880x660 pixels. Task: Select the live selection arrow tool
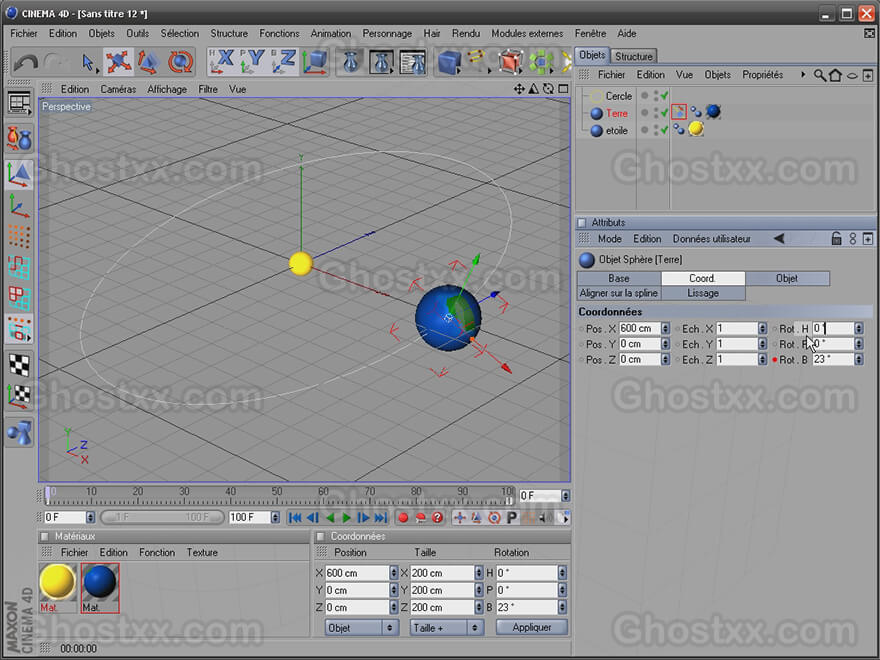click(88, 62)
